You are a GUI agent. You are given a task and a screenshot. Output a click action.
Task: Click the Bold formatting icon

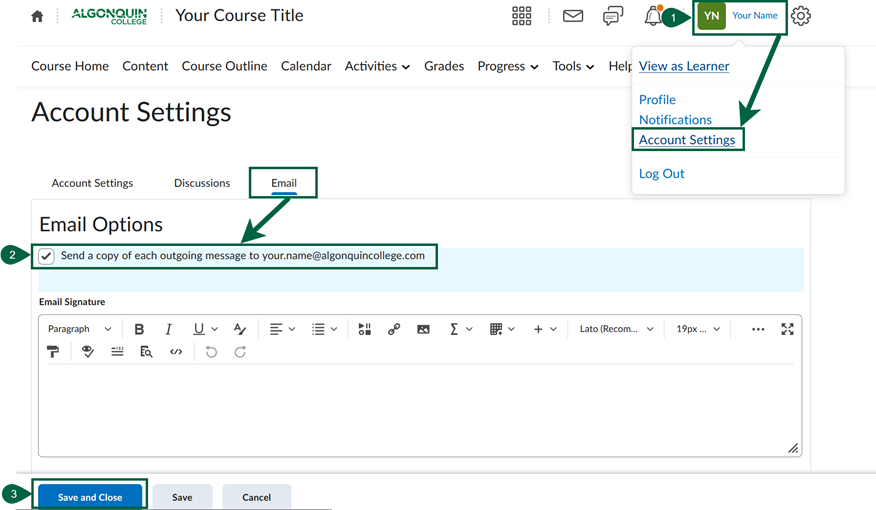tap(139, 329)
